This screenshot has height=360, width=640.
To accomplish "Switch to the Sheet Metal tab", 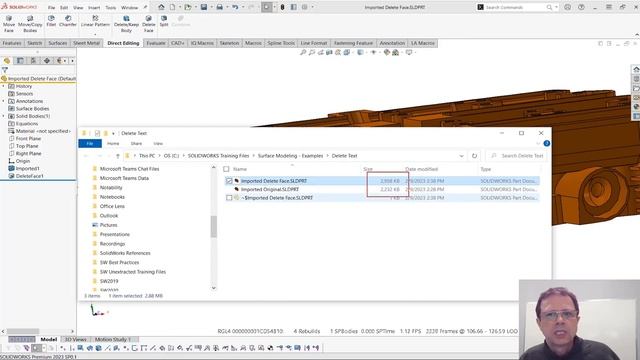I will pos(86,43).
